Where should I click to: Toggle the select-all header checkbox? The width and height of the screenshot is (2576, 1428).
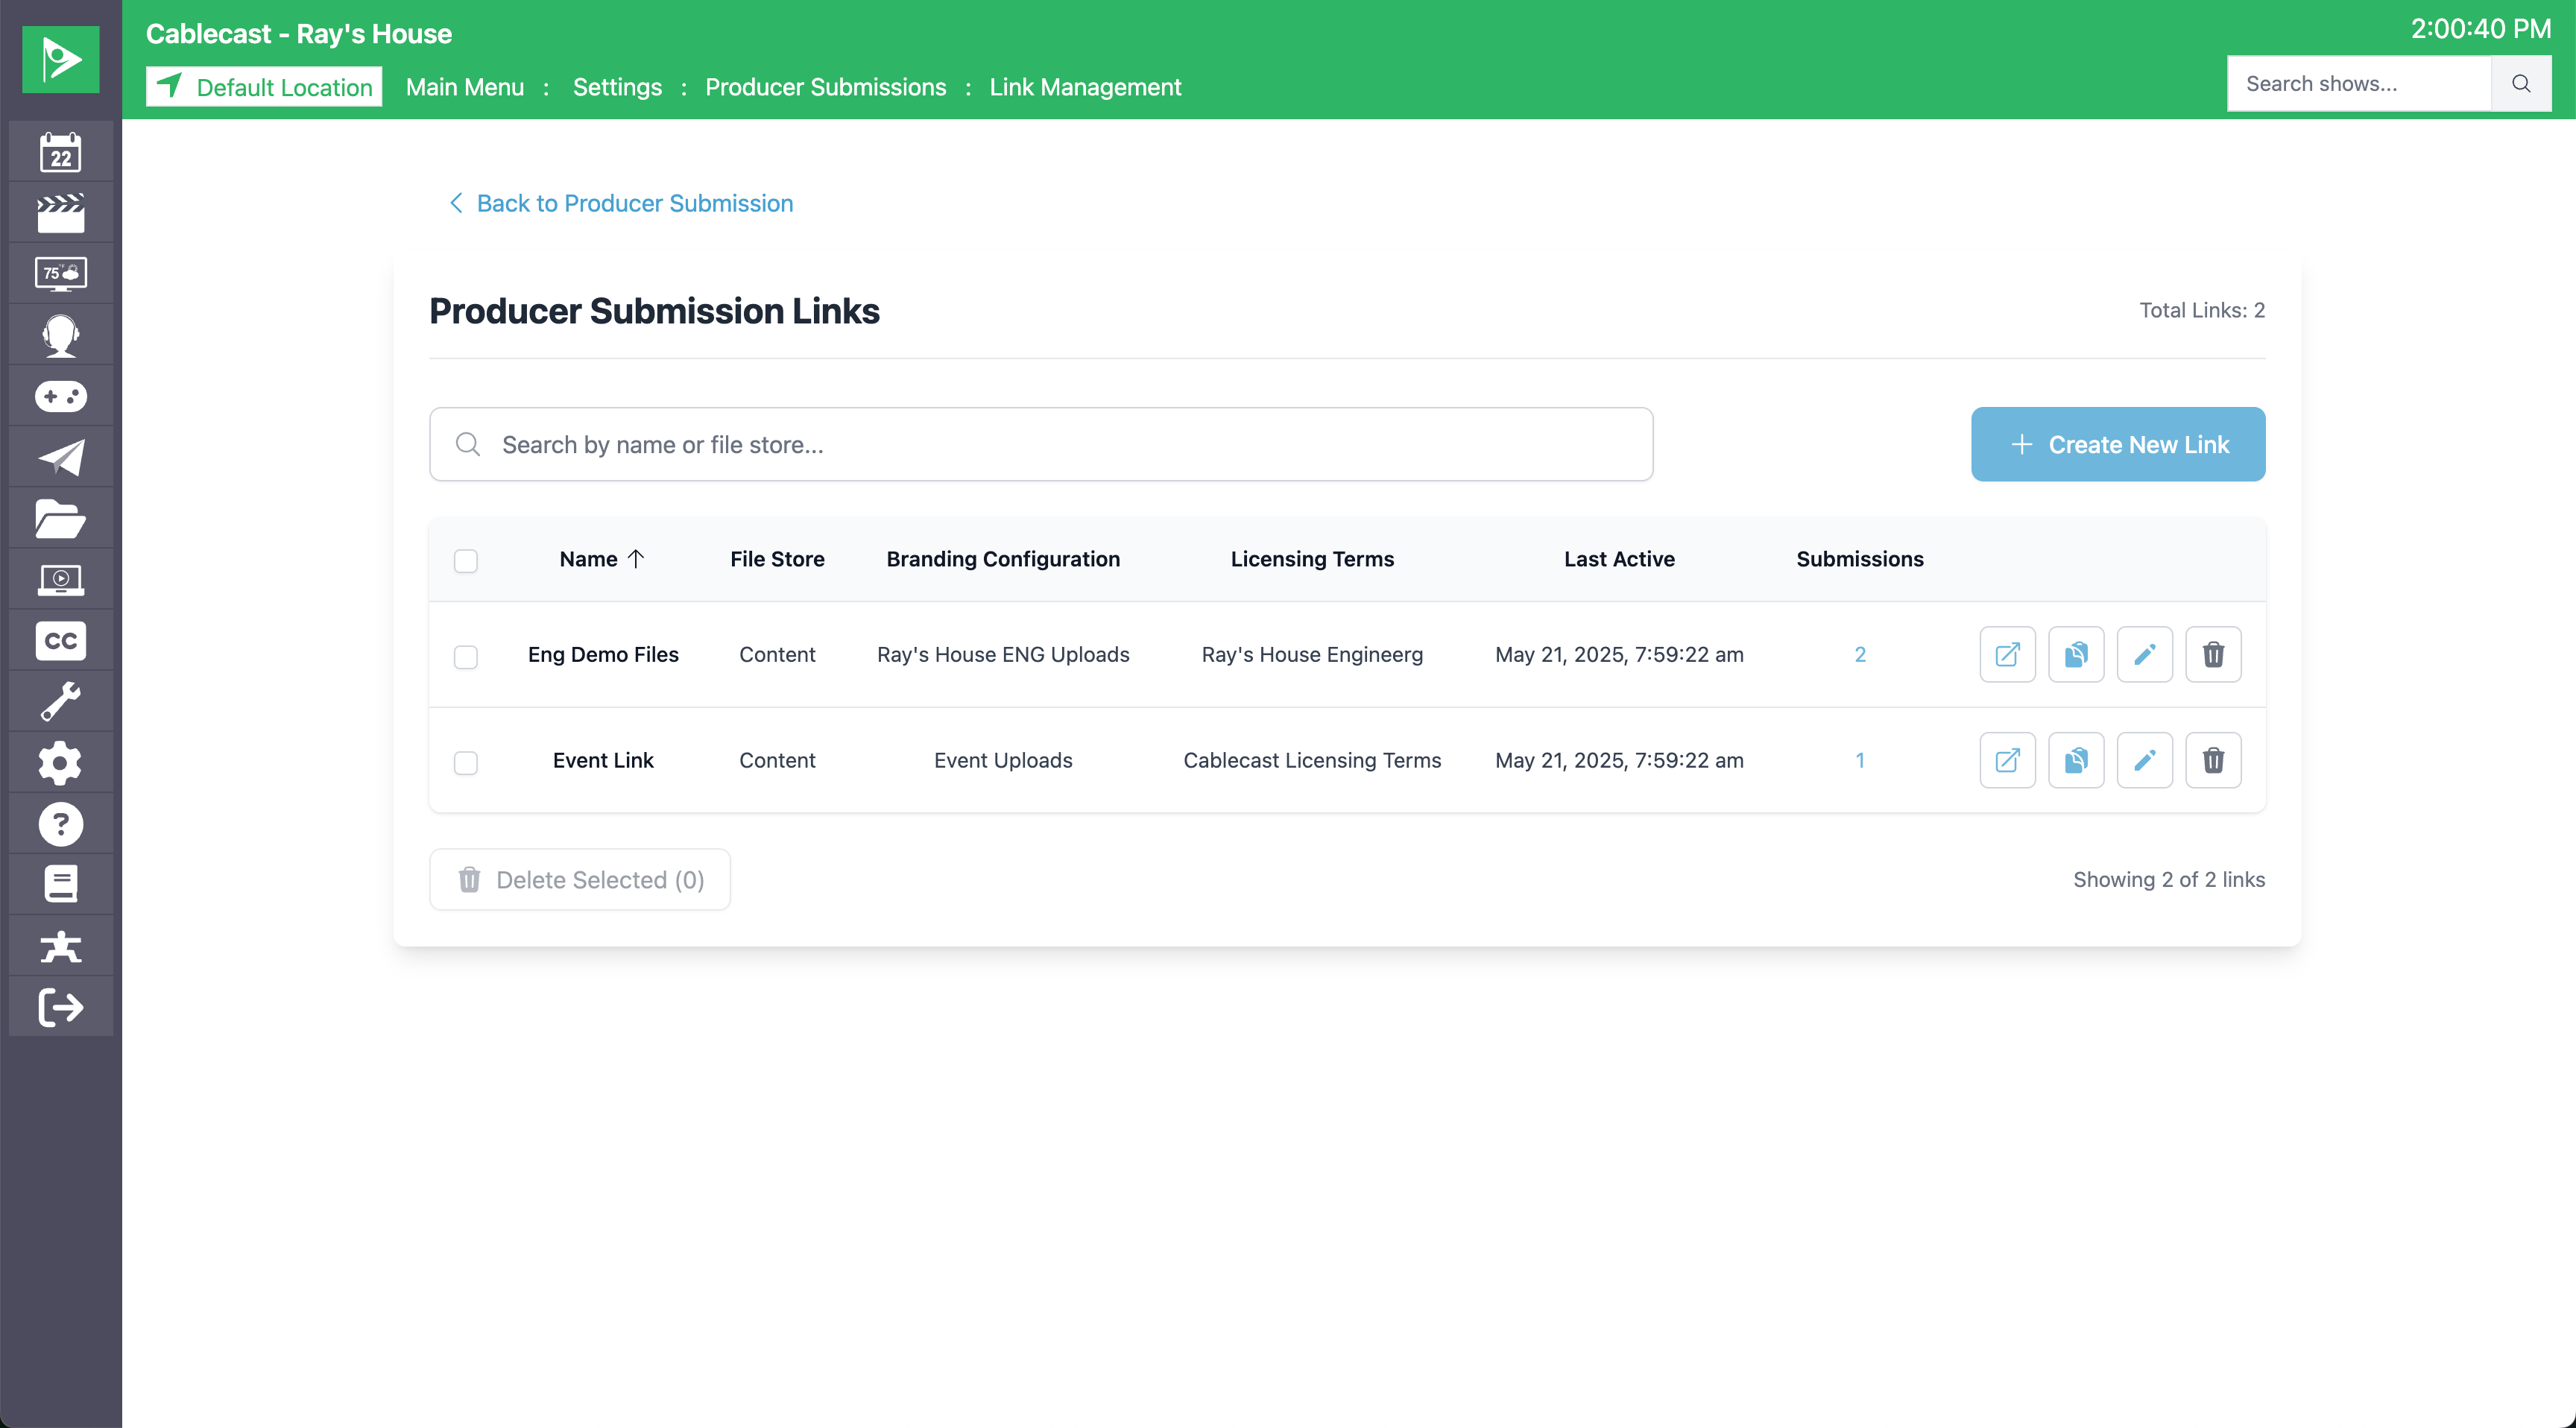point(465,560)
